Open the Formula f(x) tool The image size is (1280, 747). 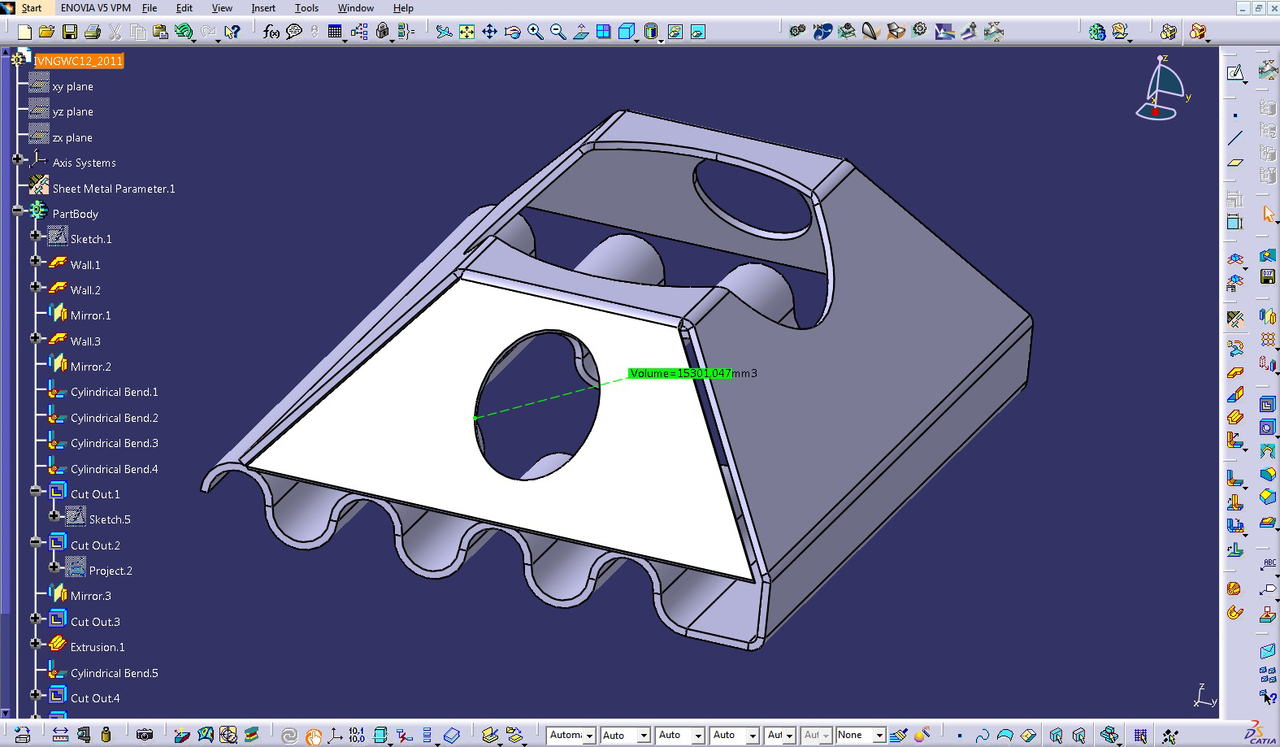pos(271,32)
